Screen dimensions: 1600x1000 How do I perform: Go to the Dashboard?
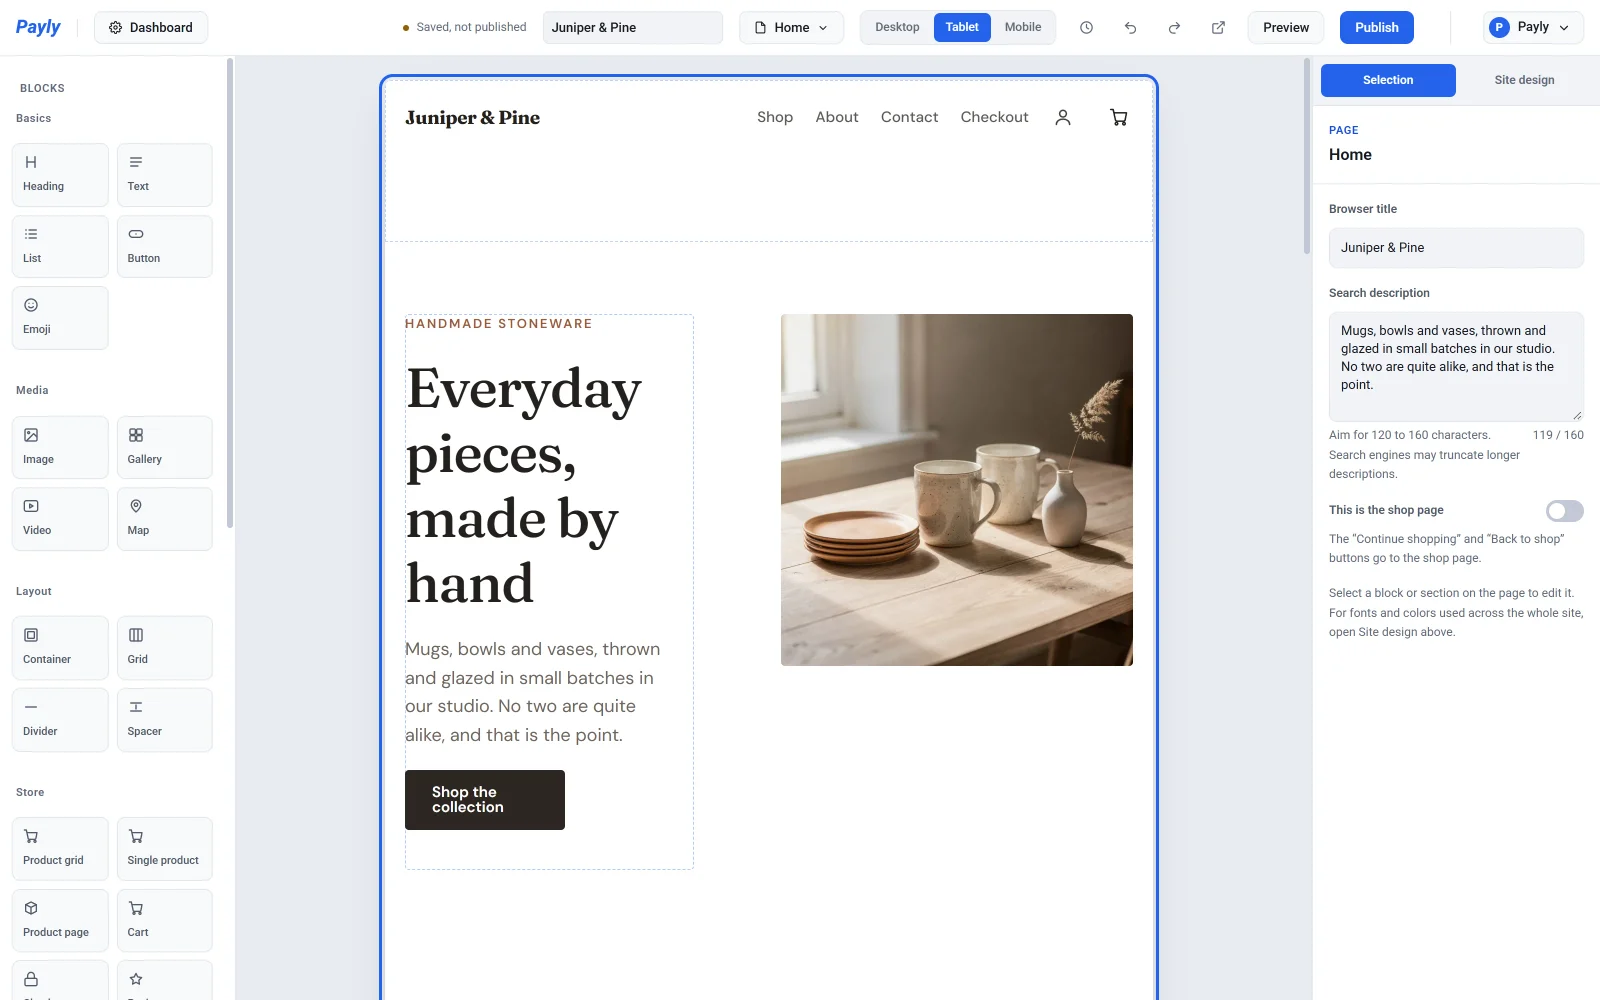[151, 28]
